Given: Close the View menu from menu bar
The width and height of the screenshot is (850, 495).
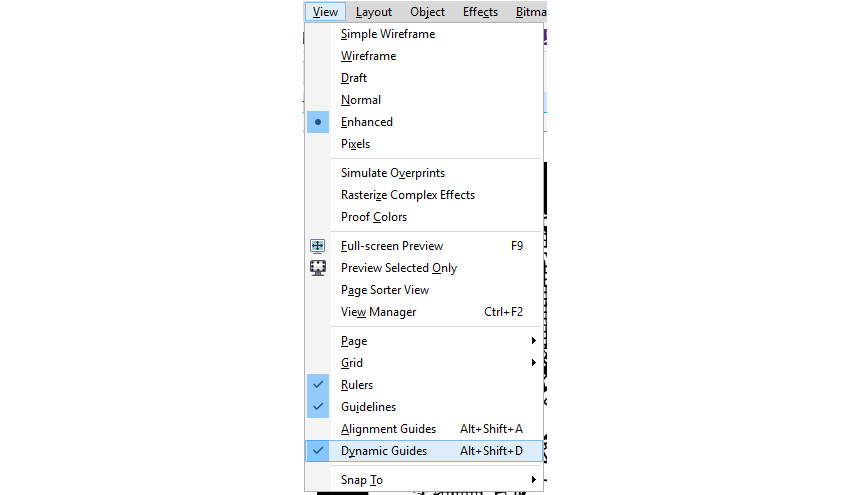Looking at the screenshot, I should 325,12.
